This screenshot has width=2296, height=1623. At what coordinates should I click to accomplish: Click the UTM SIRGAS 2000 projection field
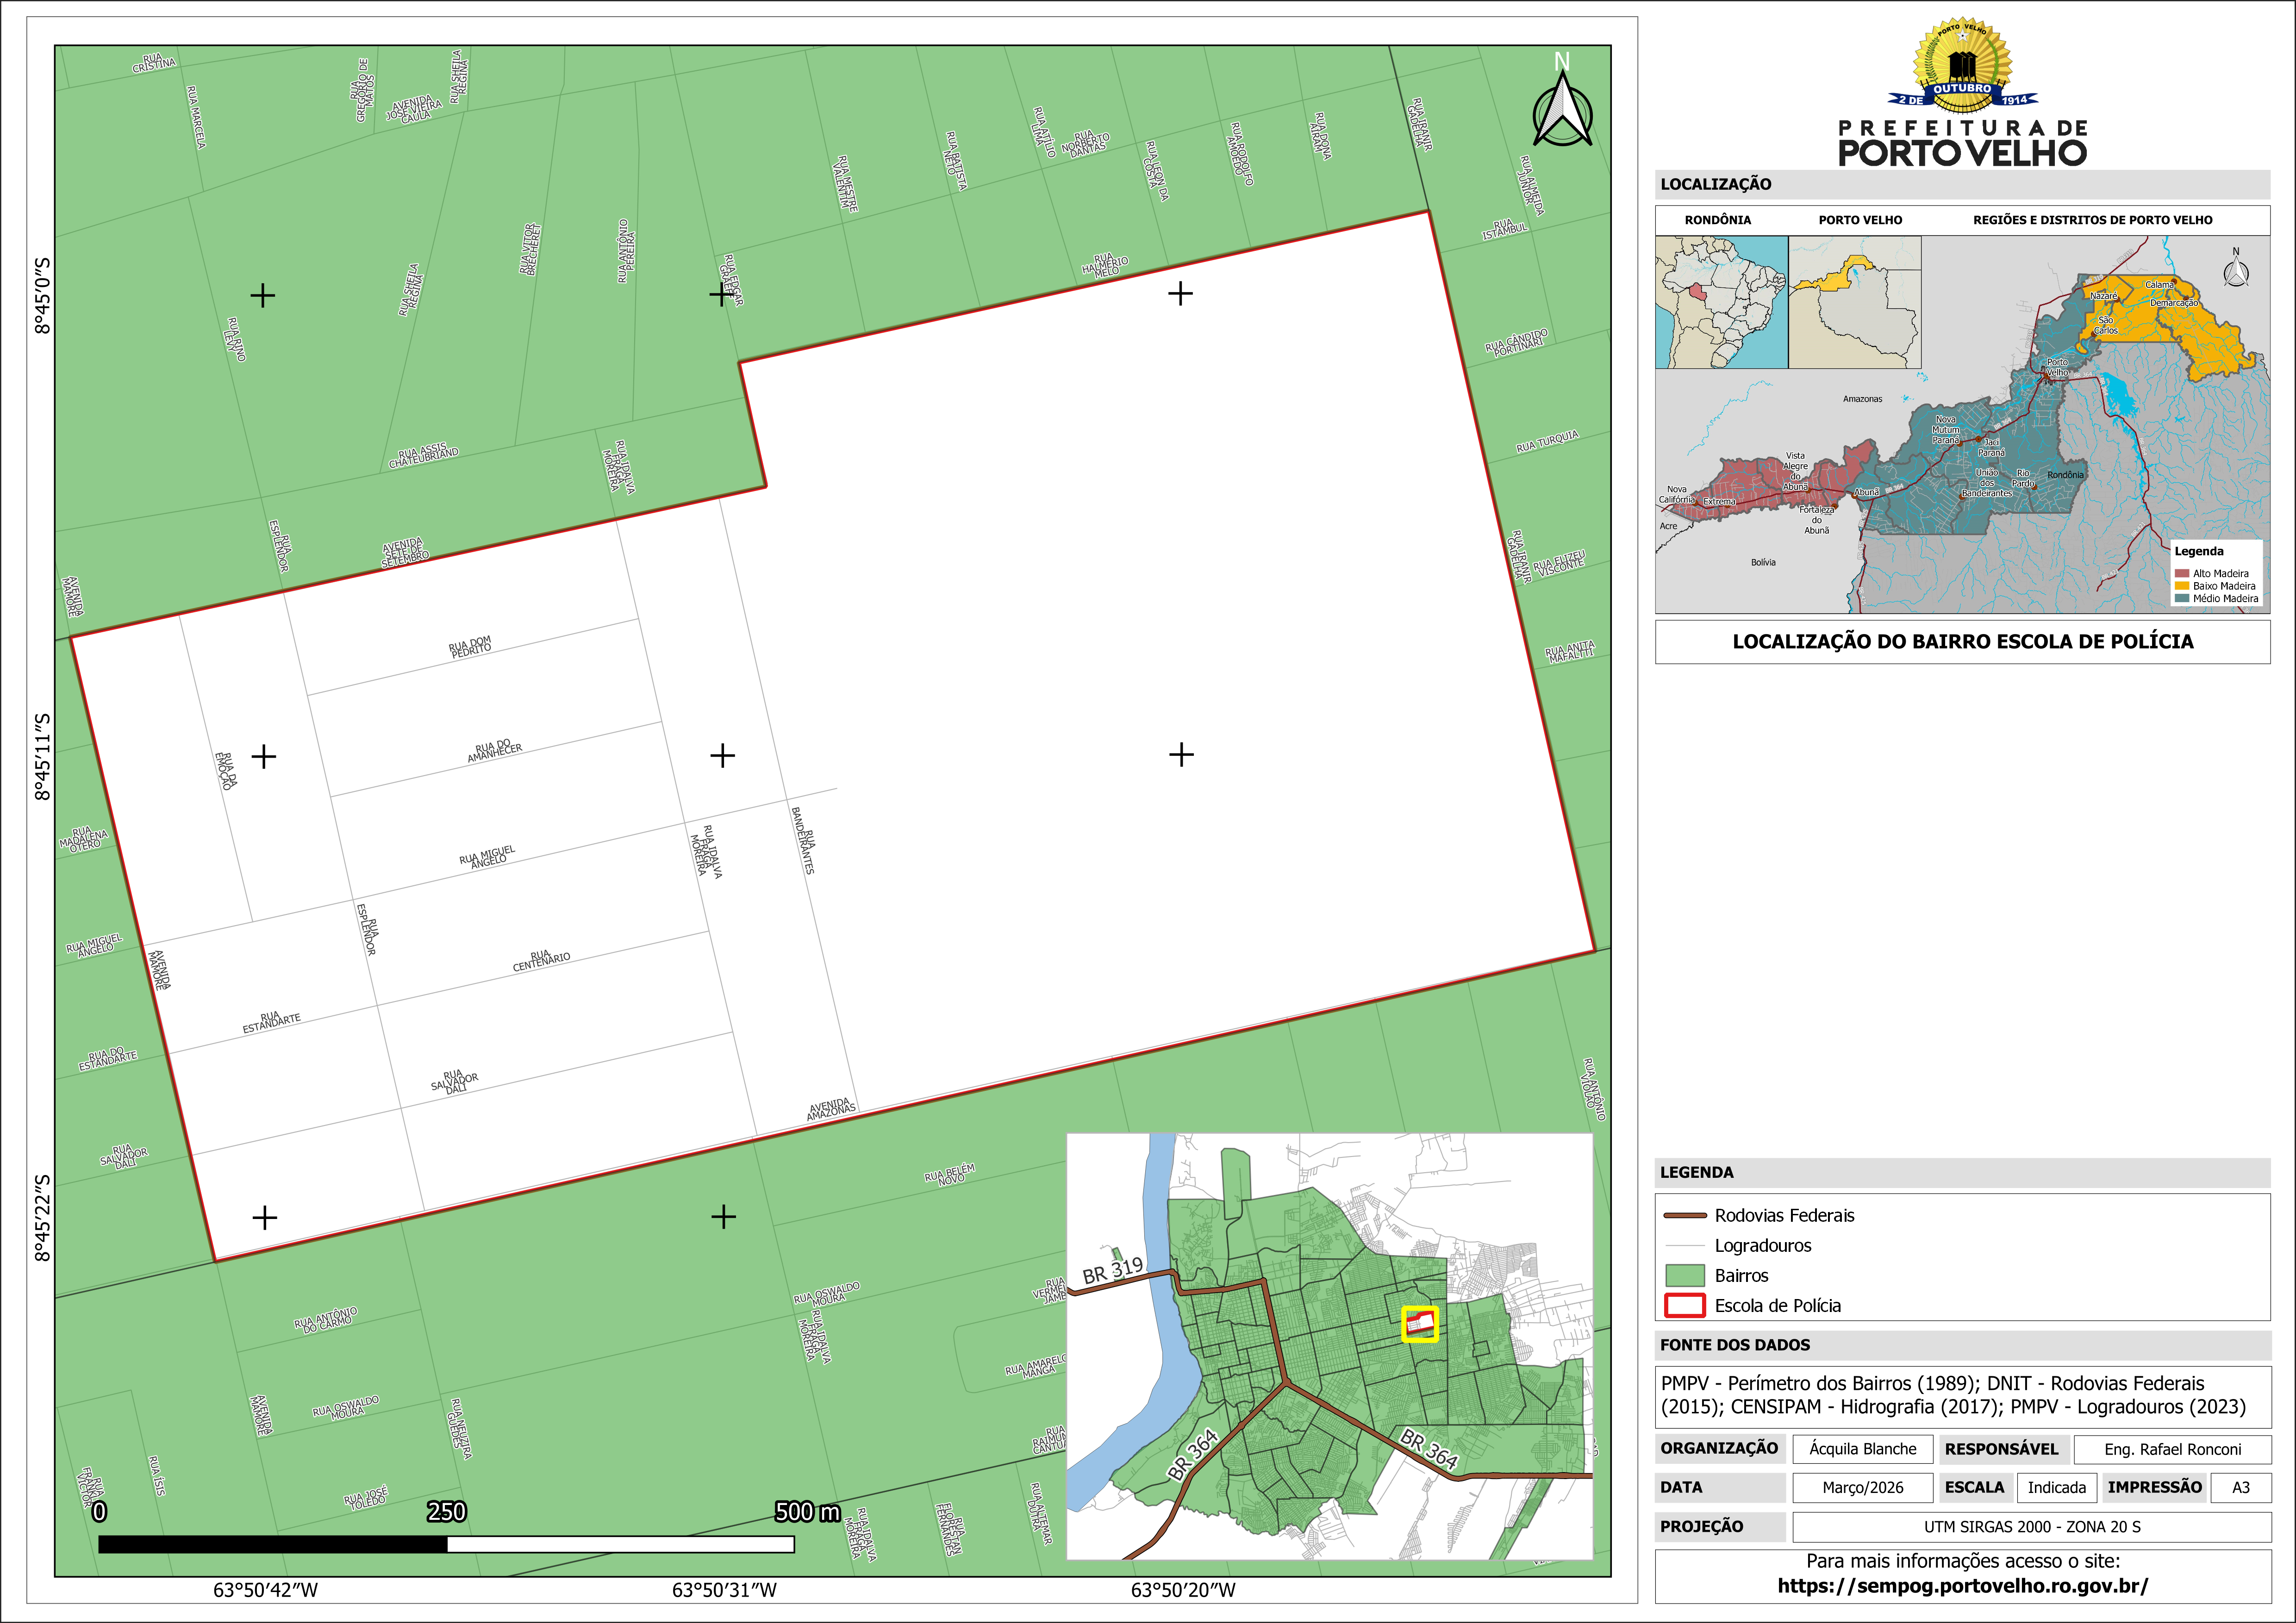coord(2031,1527)
